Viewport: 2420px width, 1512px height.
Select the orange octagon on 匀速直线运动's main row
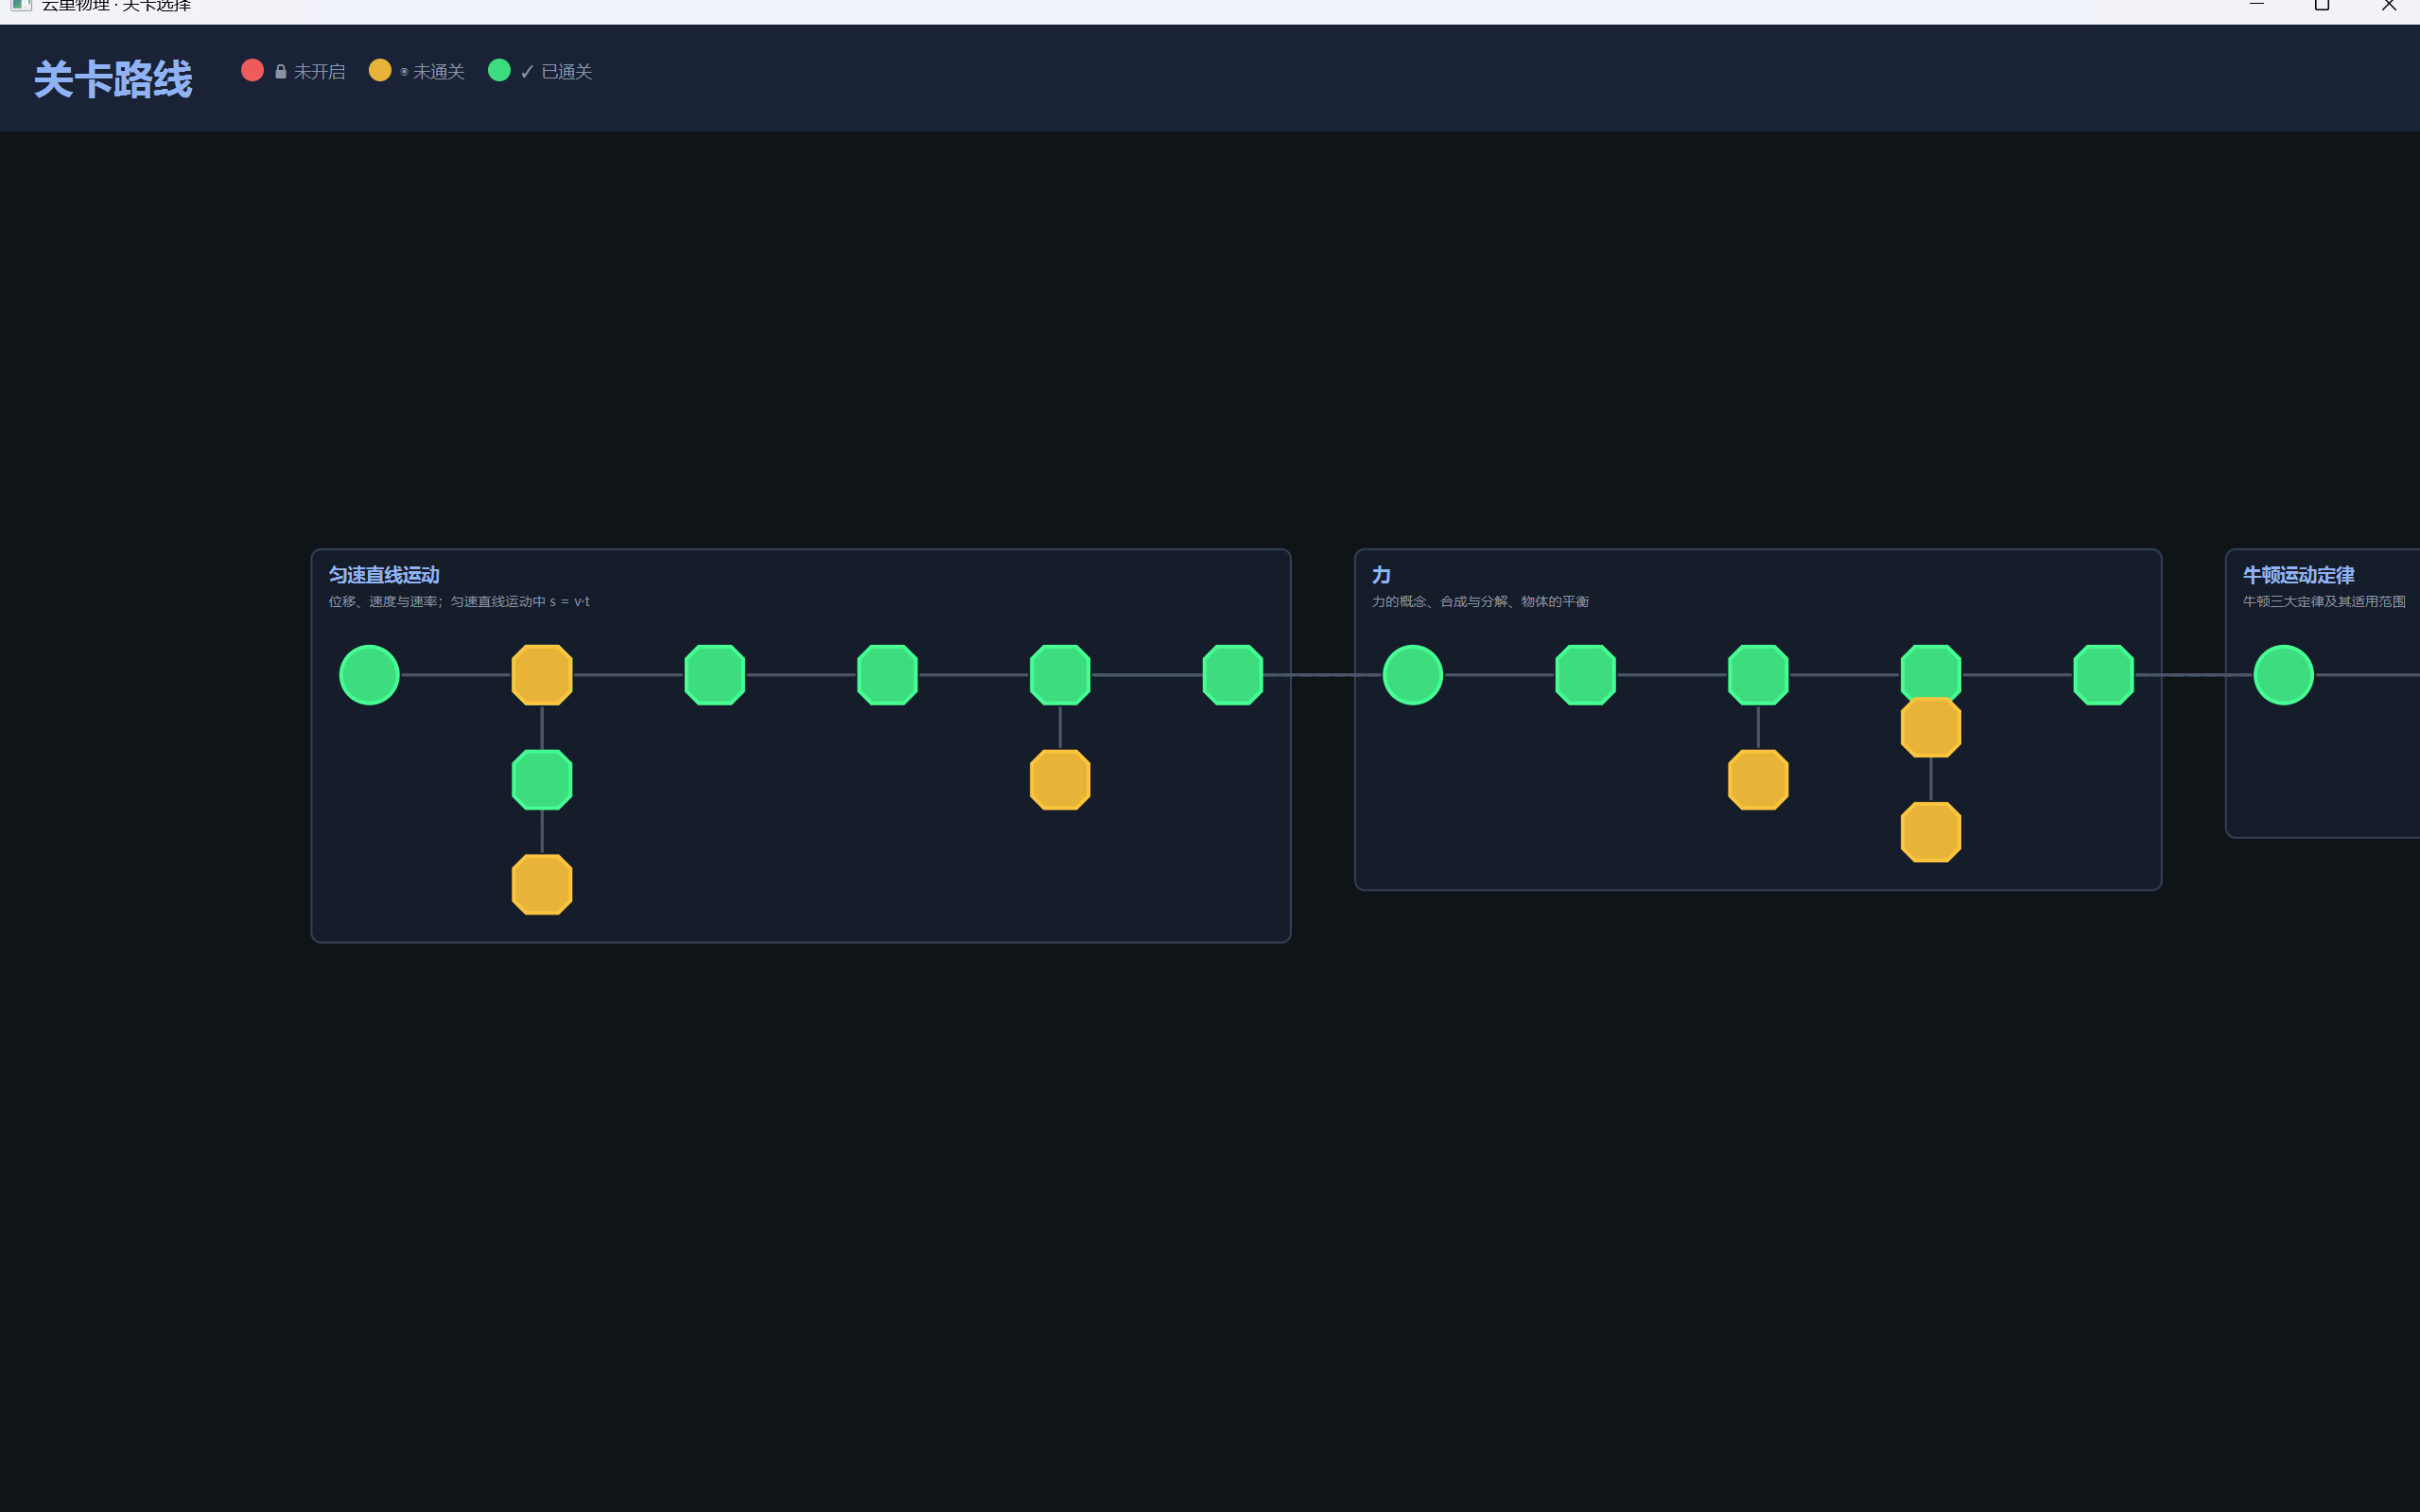pos(542,675)
